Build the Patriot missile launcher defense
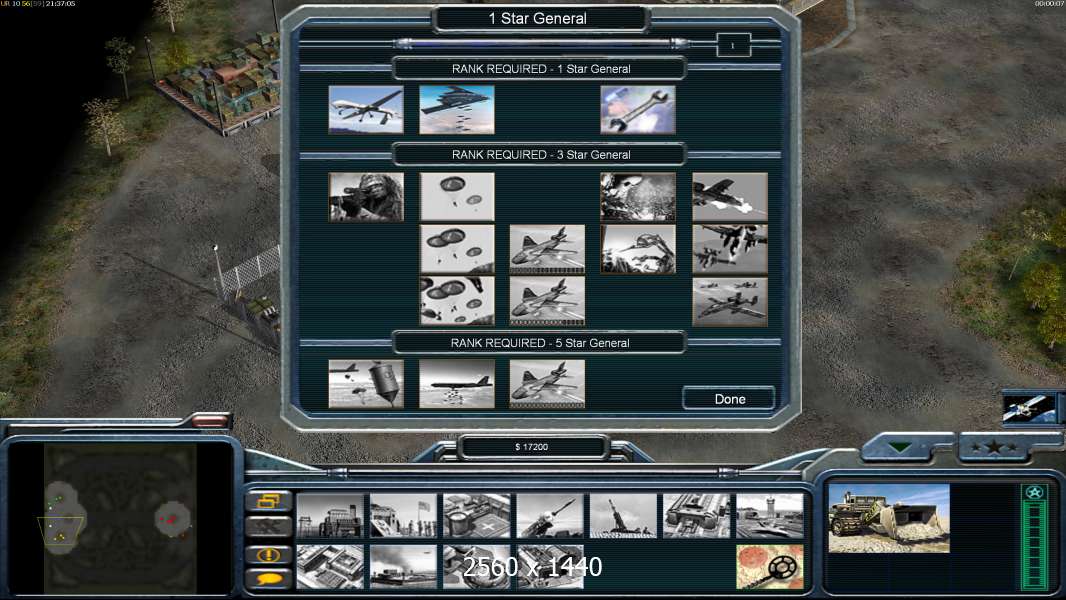Image resolution: width=1066 pixels, height=600 pixels. click(x=550, y=516)
